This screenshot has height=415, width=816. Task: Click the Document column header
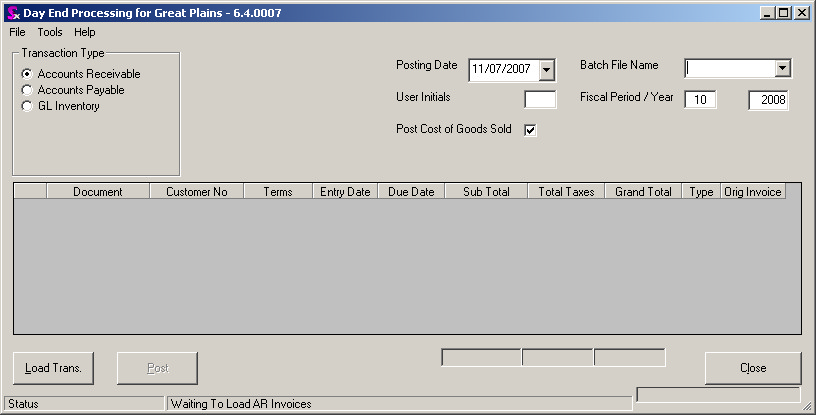coord(97,191)
